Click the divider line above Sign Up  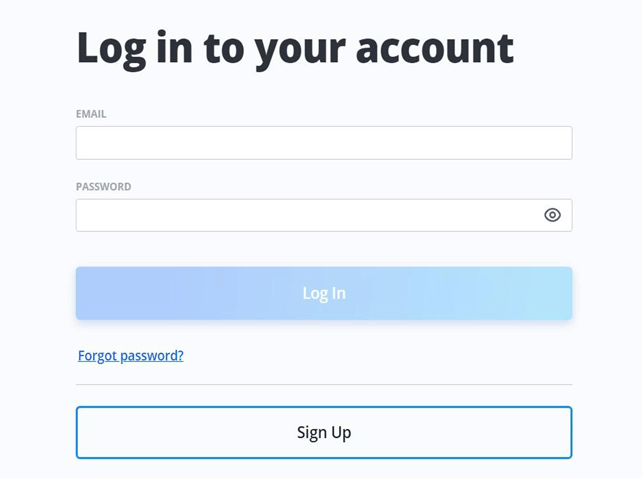[323, 384]
